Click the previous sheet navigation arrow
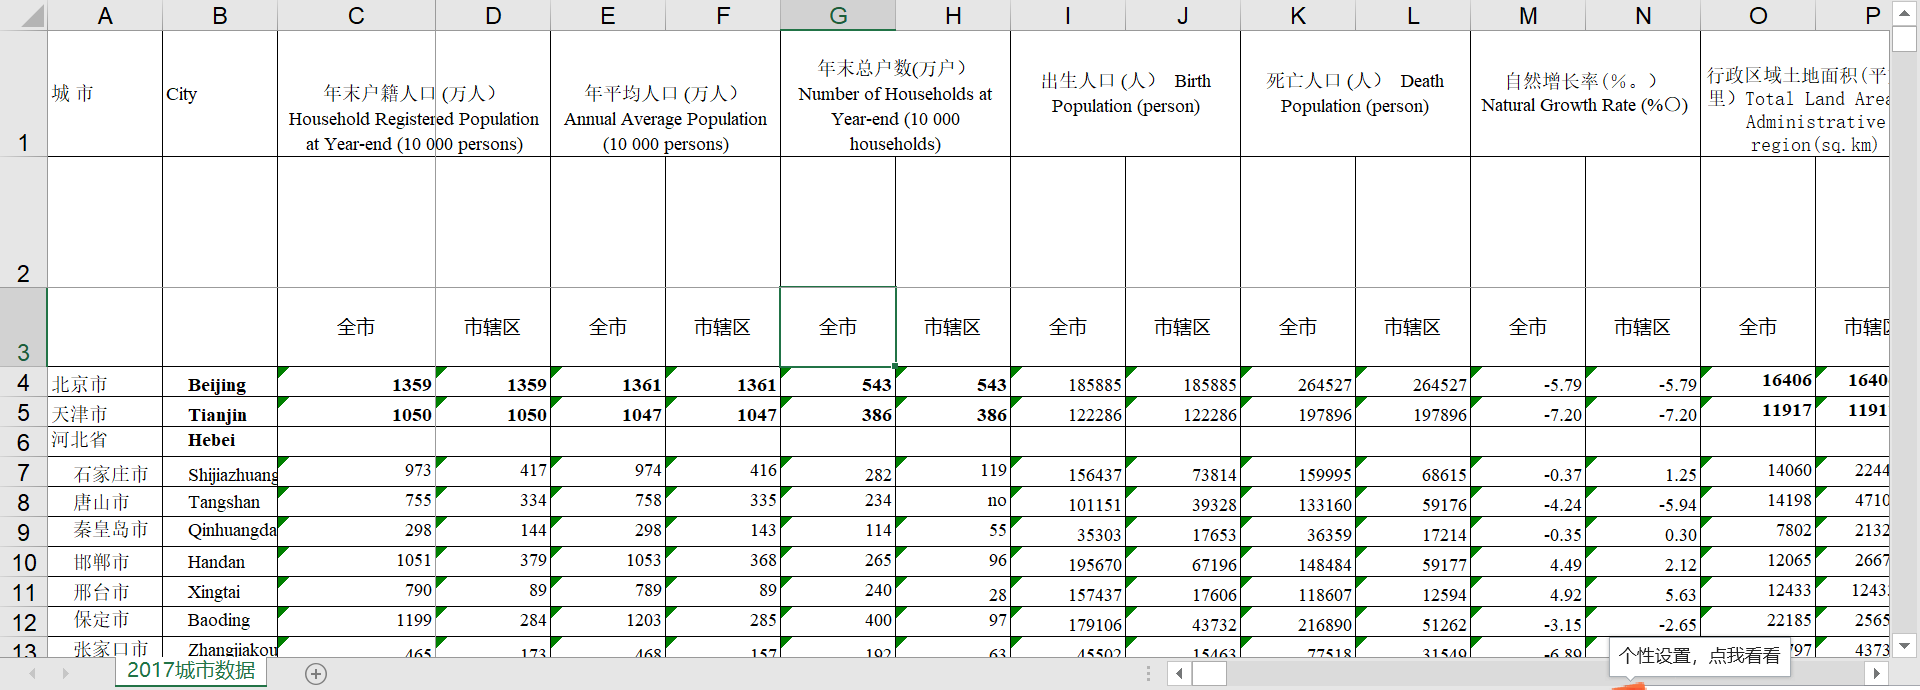This screenshot has width=1920, height=690. [x=33, y=674]
